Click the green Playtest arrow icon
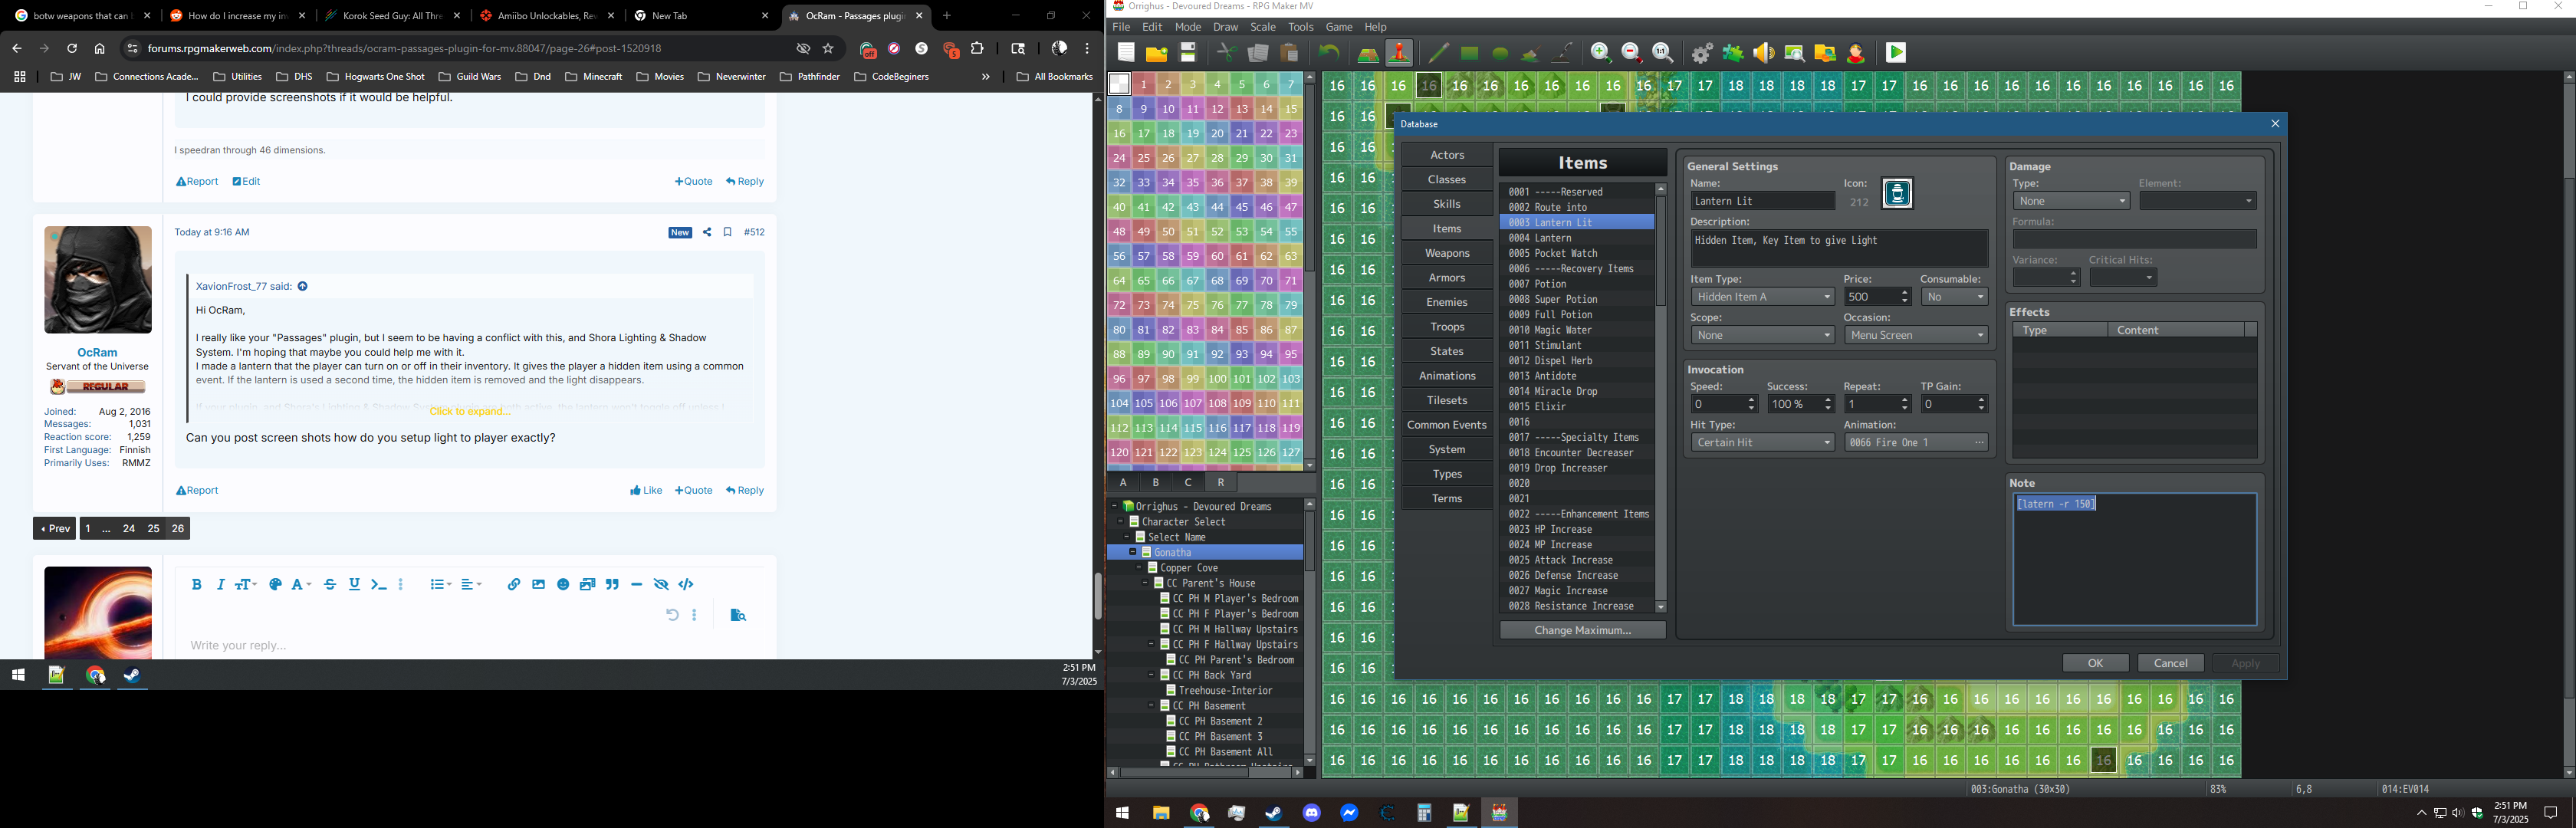 [x=1896, y=53]
